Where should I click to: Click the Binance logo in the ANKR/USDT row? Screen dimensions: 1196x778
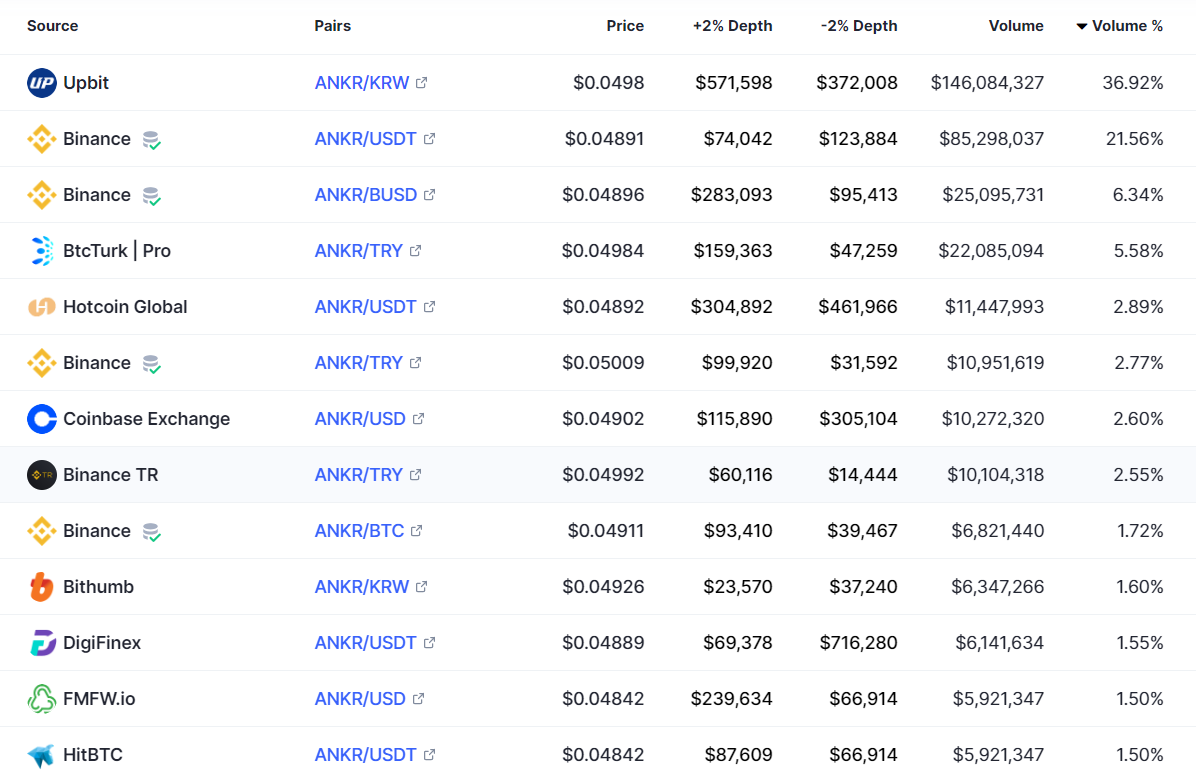(x=41, y=139)
